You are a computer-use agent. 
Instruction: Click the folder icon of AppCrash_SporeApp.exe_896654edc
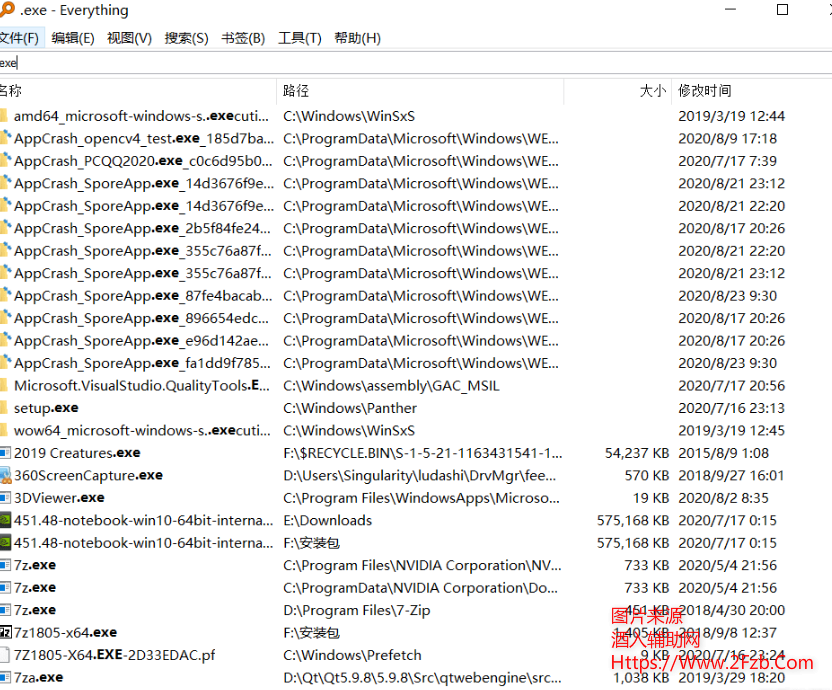pos(5,317)
